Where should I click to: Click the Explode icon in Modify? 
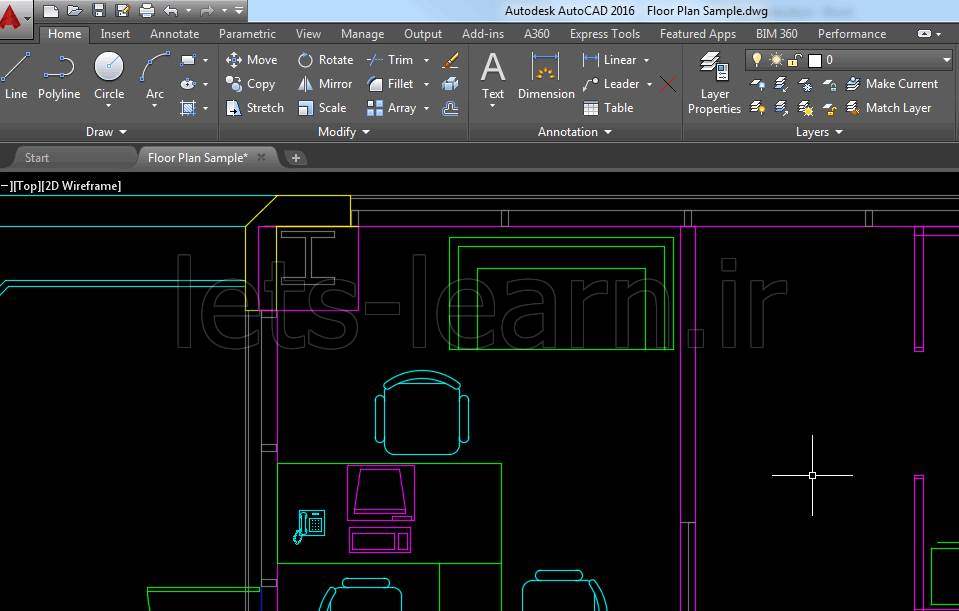tap(450, 84)
